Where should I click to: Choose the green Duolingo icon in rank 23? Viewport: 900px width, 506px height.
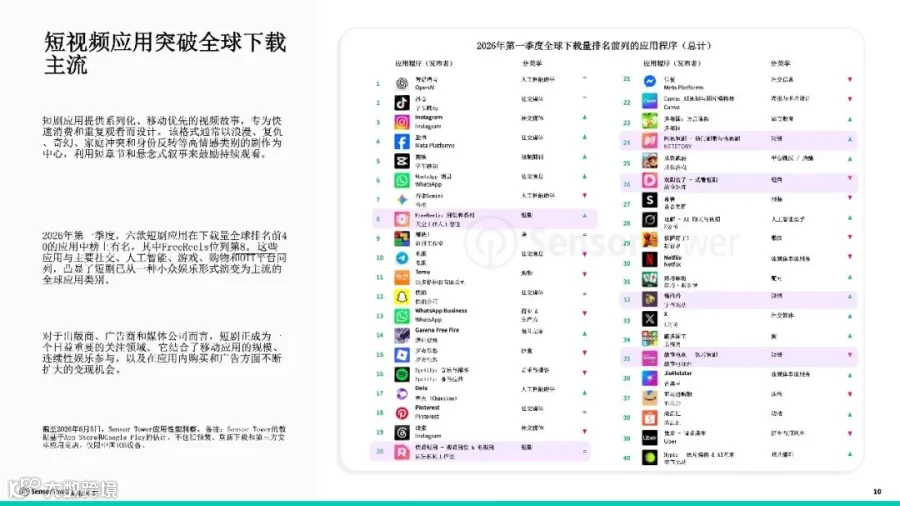click(650, 121)
